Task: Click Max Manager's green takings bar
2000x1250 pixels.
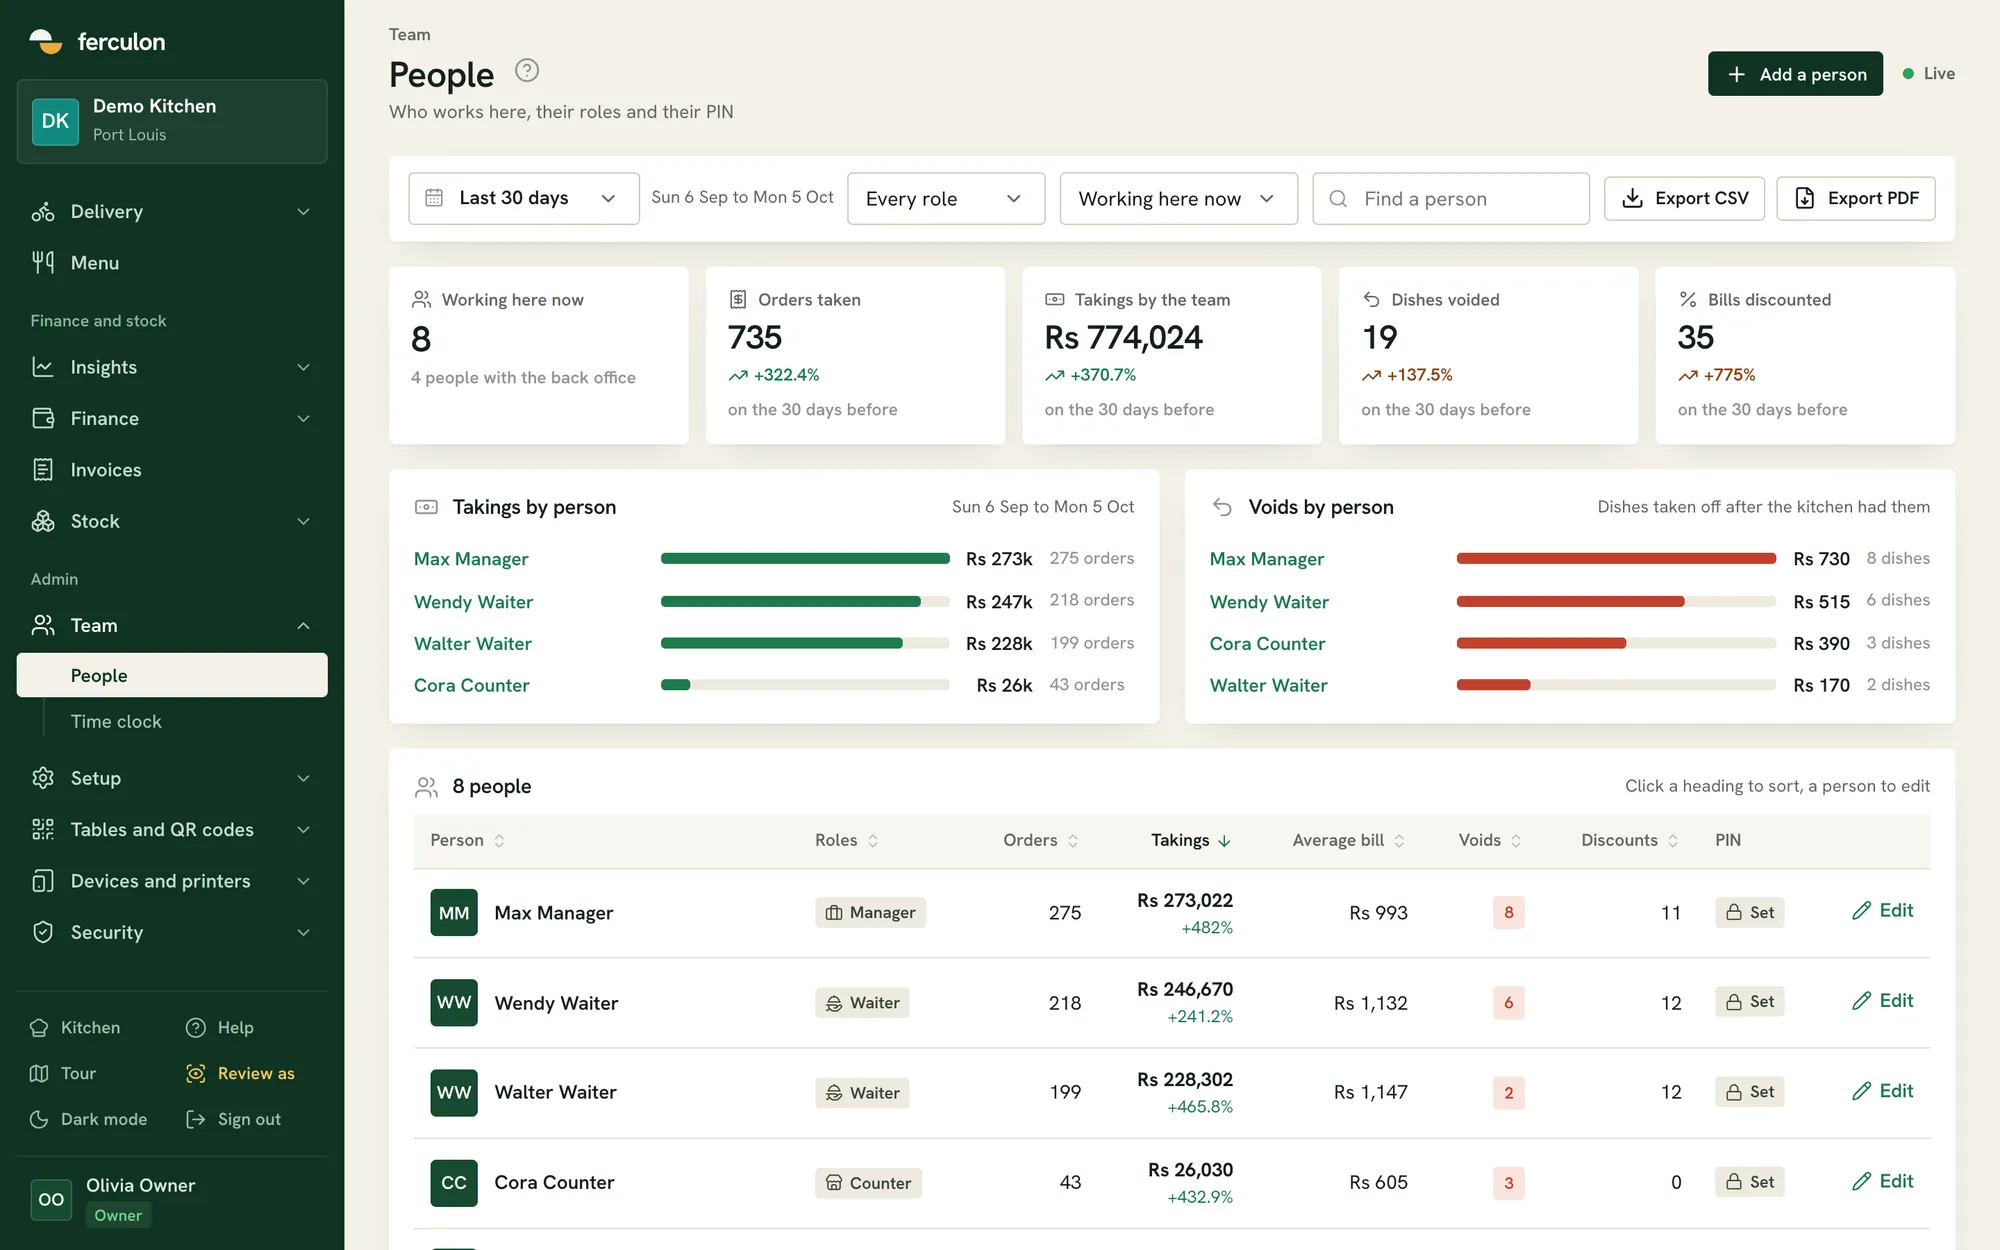Action: tap(805, 558)
